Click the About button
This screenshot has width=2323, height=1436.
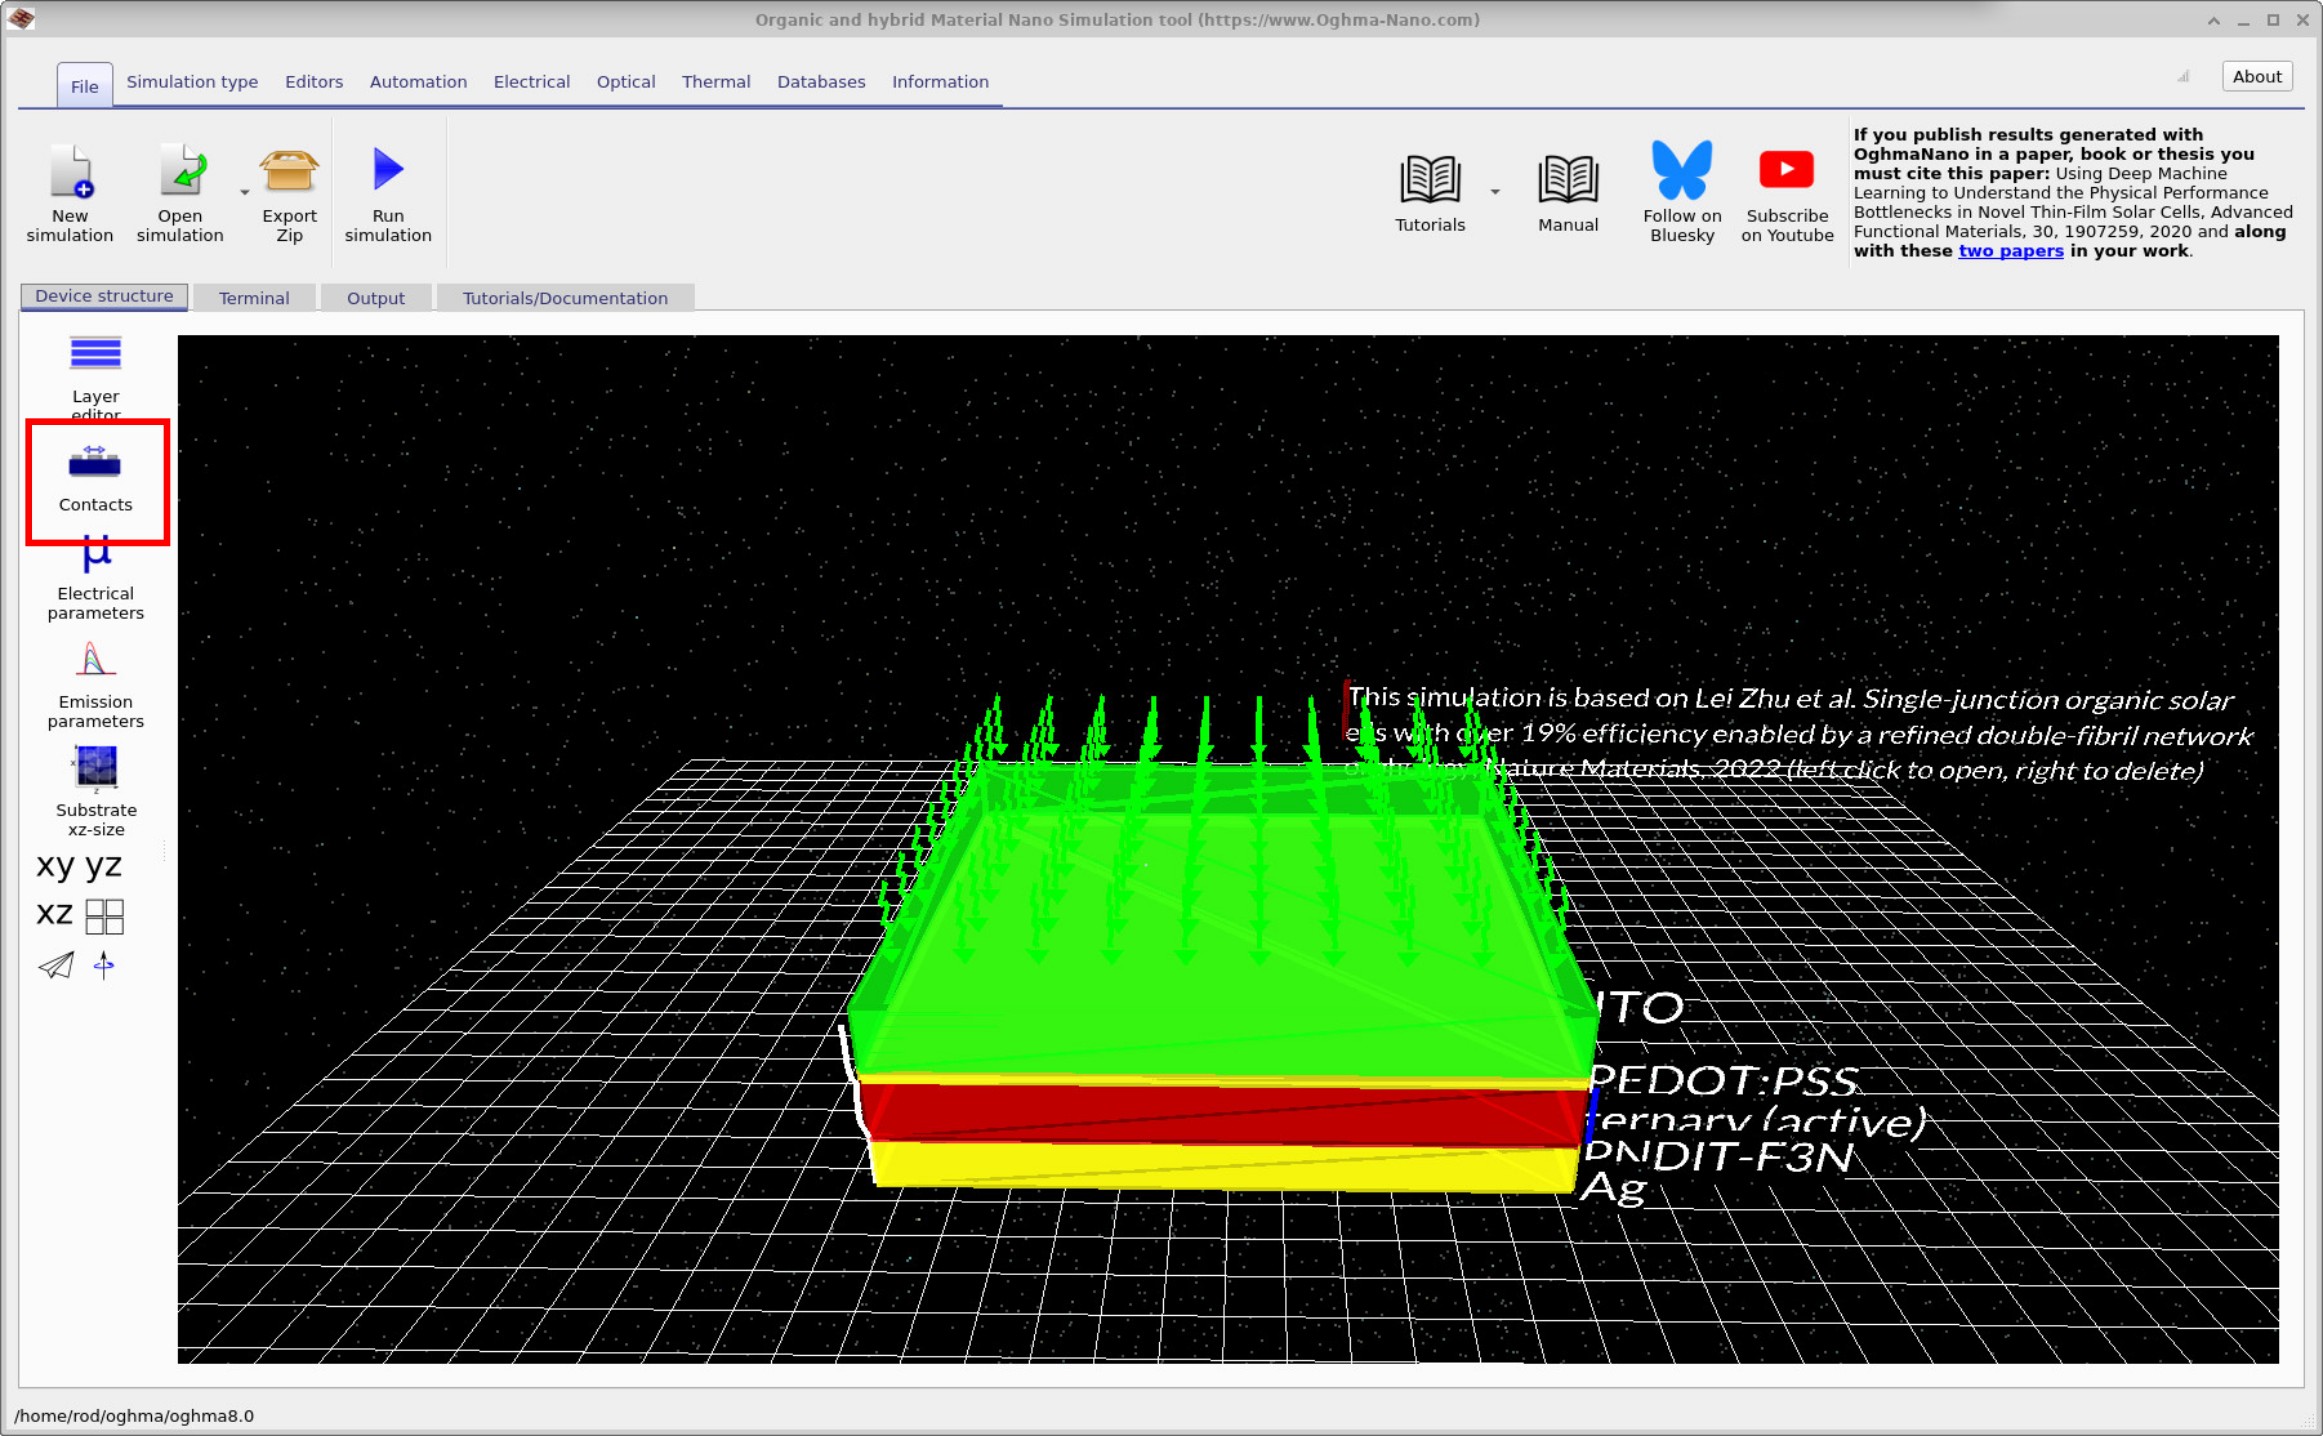point(2256,75)
